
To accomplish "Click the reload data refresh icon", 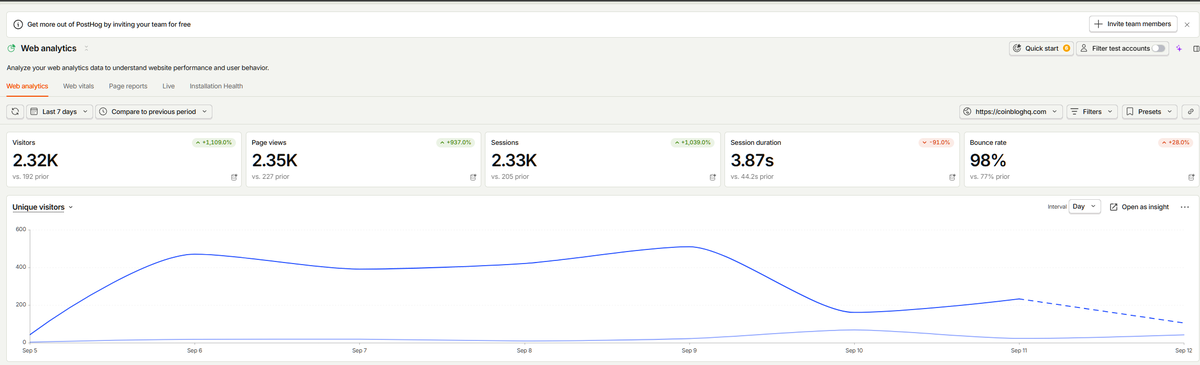I will [16, 112].
